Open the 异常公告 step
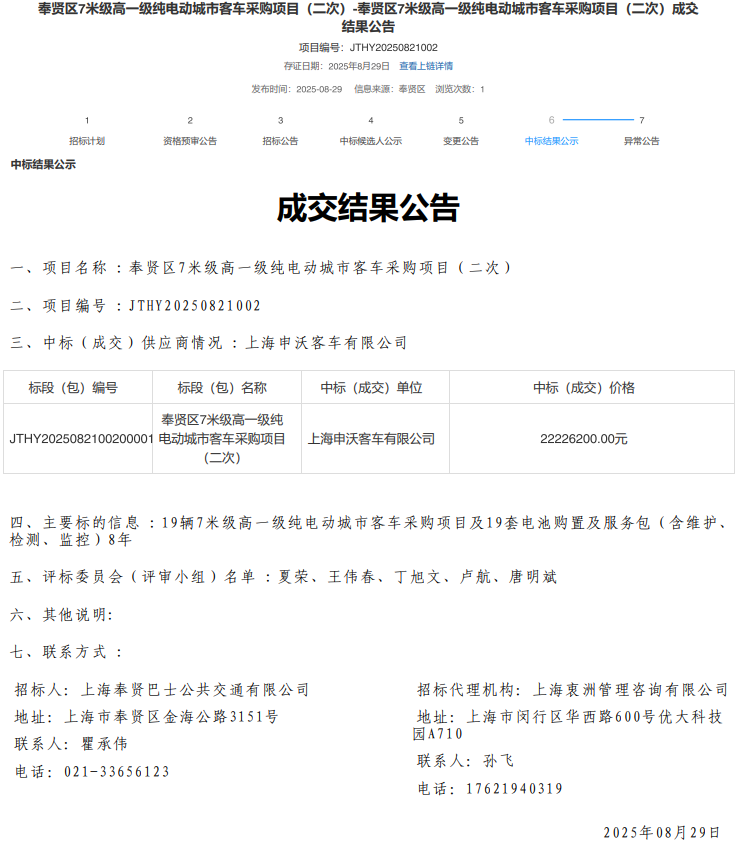This screenshot has width=739, height=848. (642, 141)
